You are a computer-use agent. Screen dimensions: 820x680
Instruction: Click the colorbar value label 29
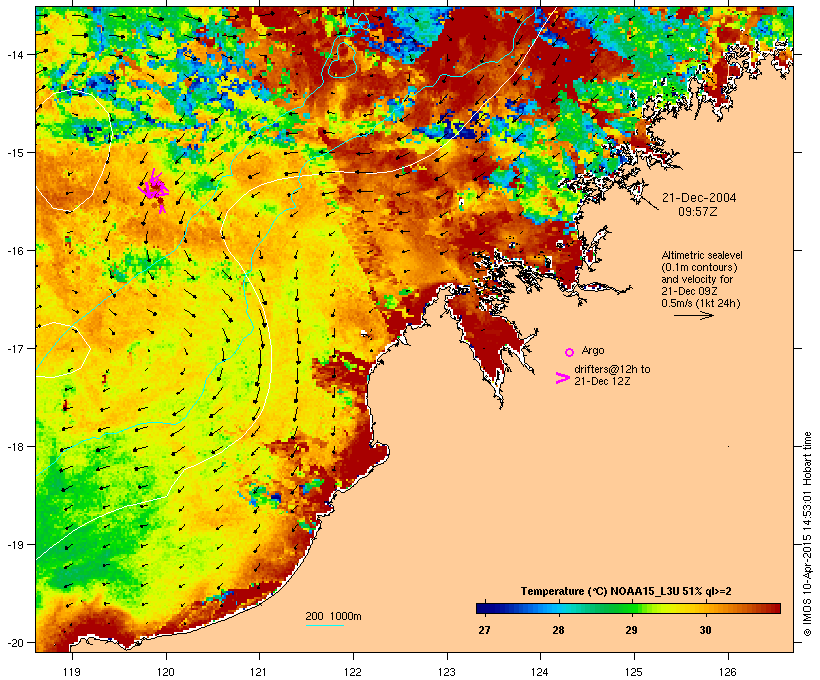(631, 630)
